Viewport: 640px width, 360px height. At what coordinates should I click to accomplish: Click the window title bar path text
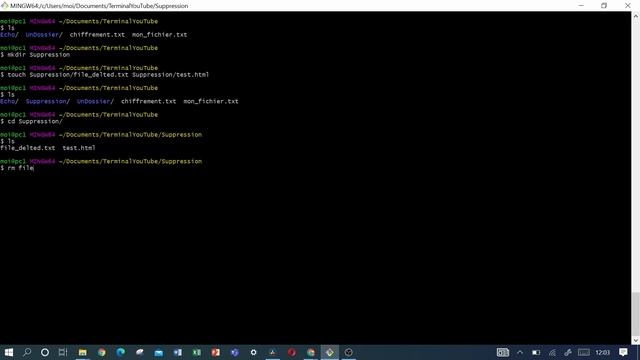99,6
